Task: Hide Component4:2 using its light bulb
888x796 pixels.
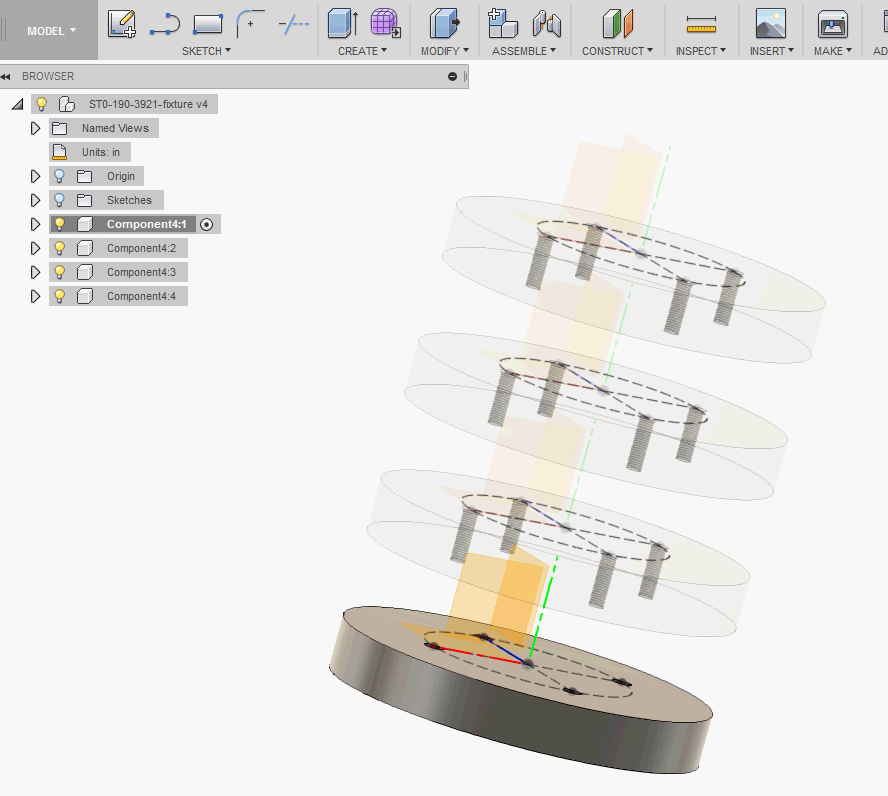Action: click(59, 248)
